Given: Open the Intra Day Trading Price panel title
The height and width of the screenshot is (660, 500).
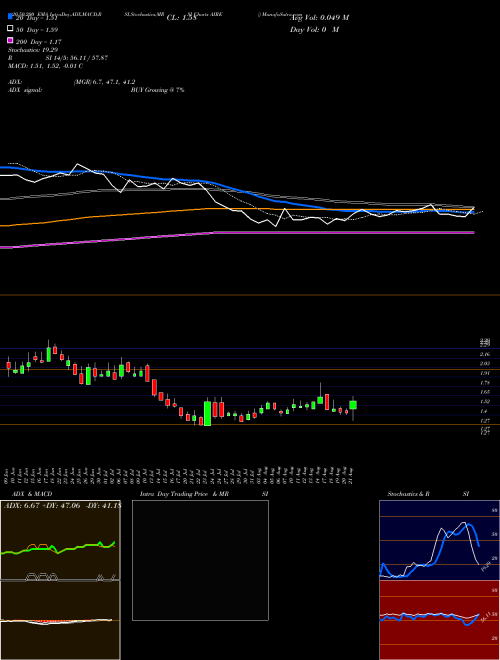Looking at the screenshot, I should [x=204, y=494].
